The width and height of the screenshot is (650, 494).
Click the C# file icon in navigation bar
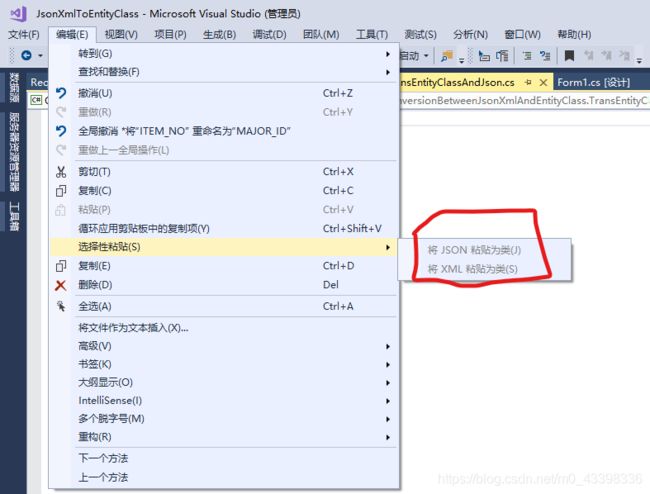(x=36, y=100)
